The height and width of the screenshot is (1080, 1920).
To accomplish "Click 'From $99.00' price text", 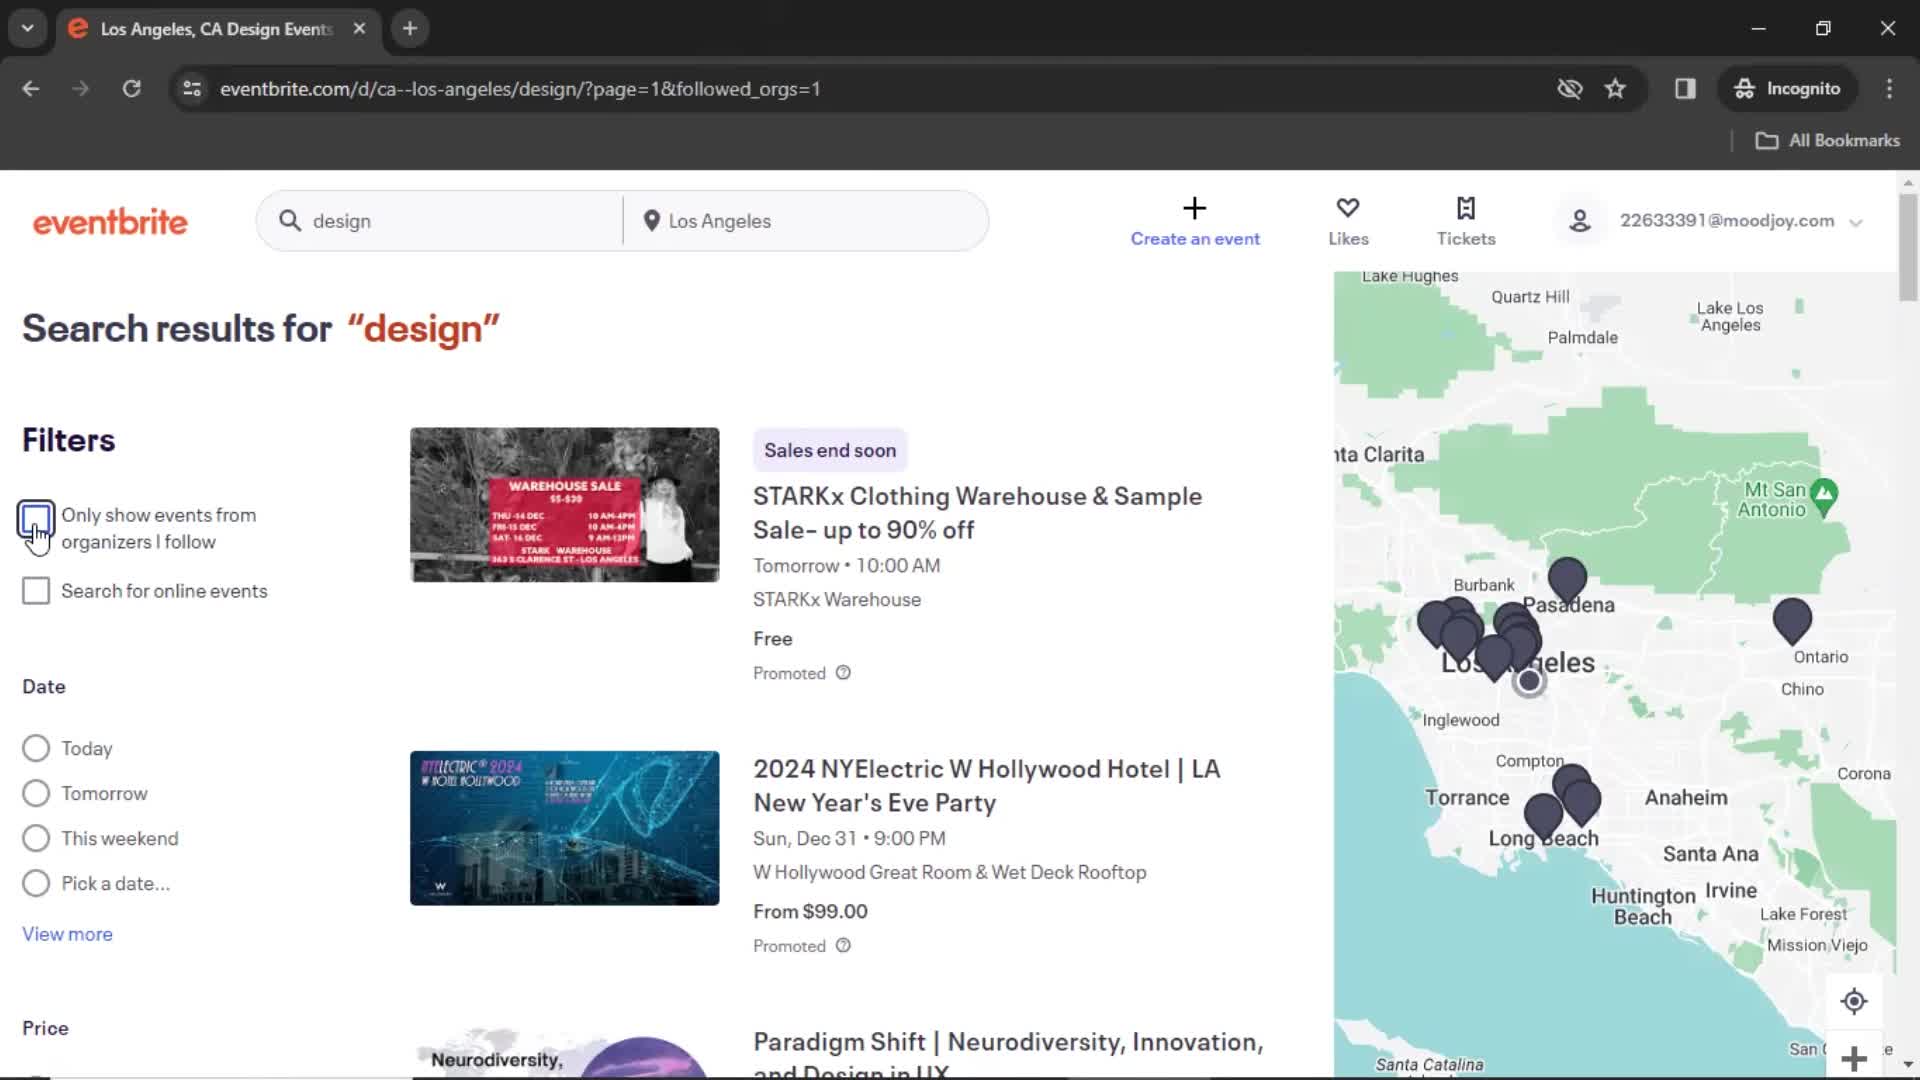I will (x=810, y=912).
